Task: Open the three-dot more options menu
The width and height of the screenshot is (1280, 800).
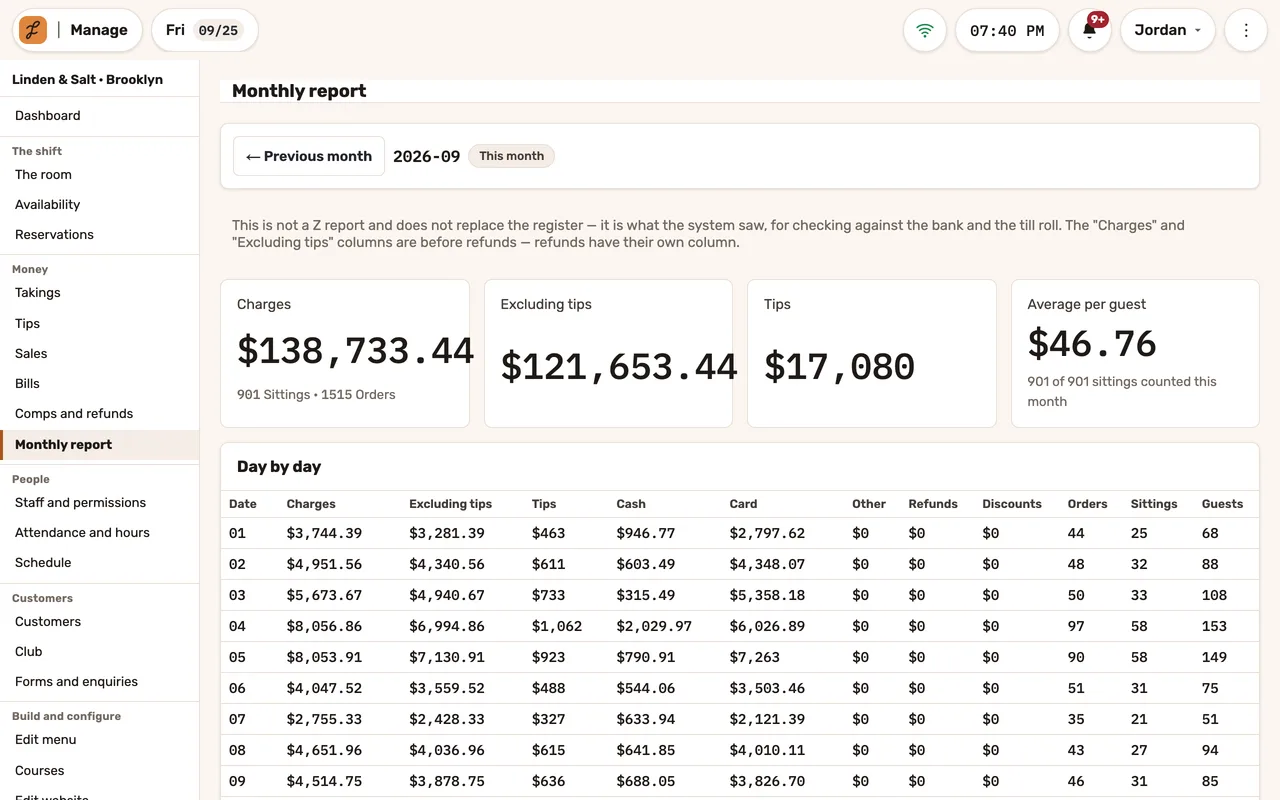Action: pos(1246,30)
